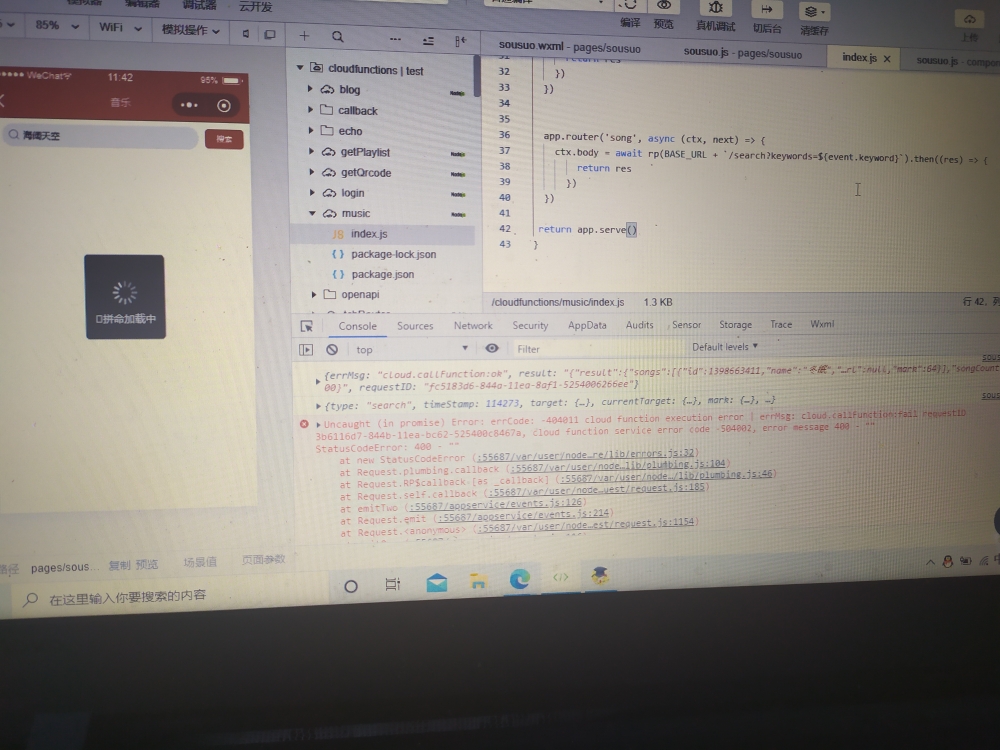This screenshot has width=1000, height=750.
Task: Switch to the Storage tab
Action: [735, 325]
